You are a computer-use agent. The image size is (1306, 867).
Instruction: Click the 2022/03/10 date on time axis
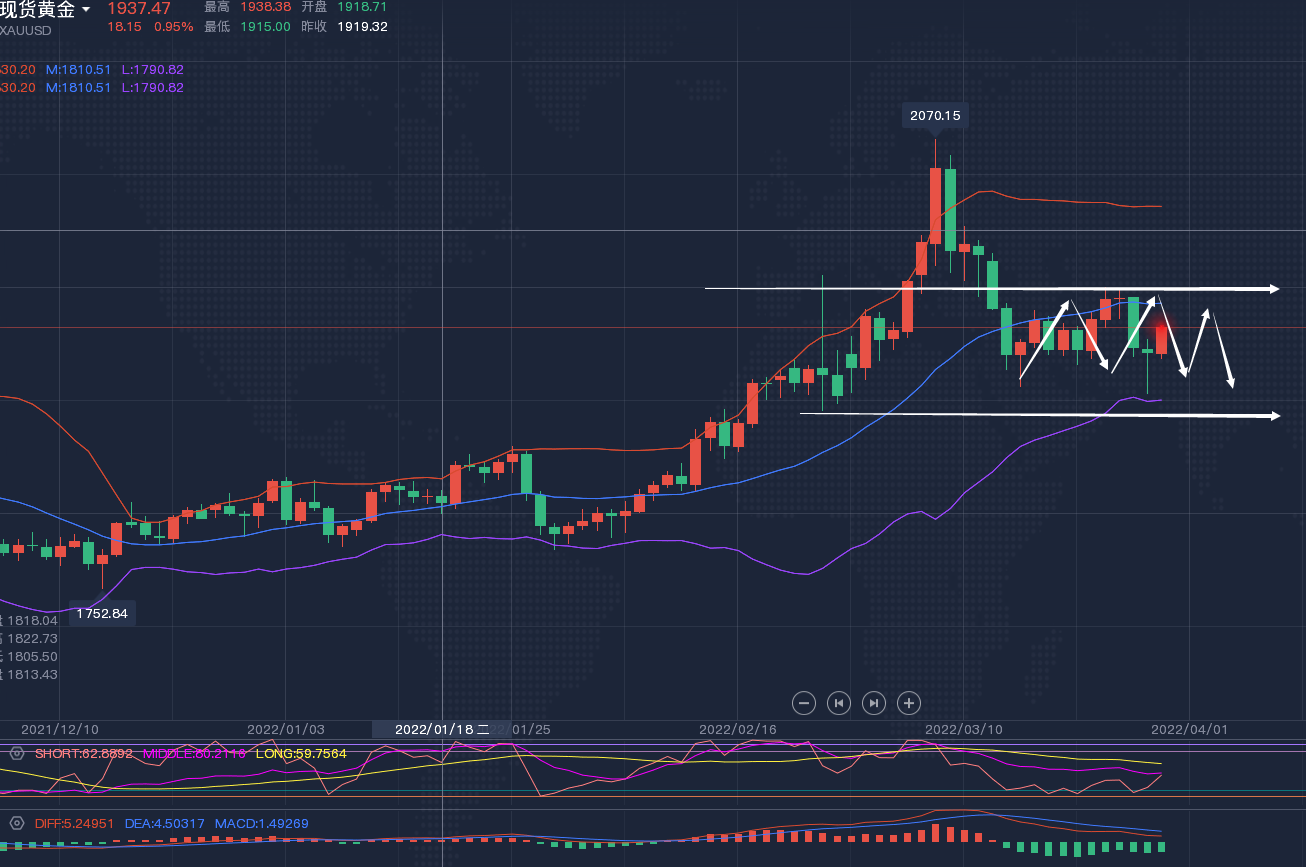(x=961, y=729)
